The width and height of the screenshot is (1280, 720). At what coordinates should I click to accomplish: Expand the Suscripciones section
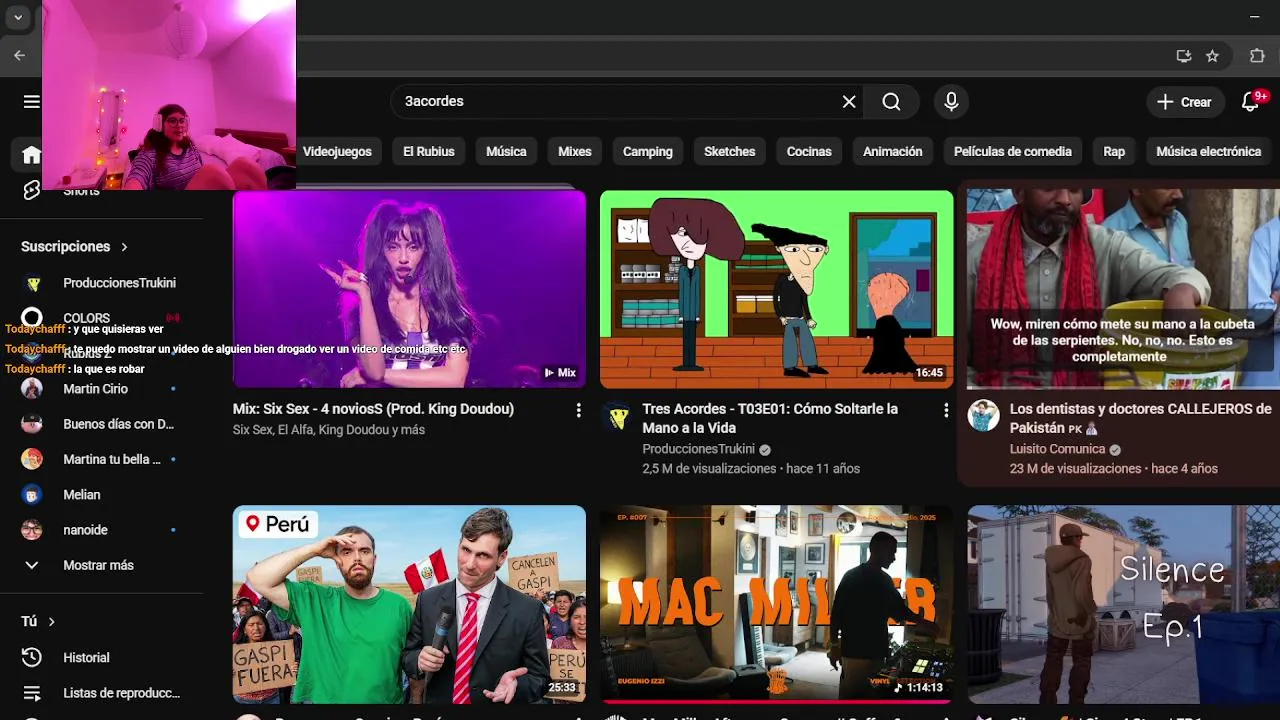[75, 246]
